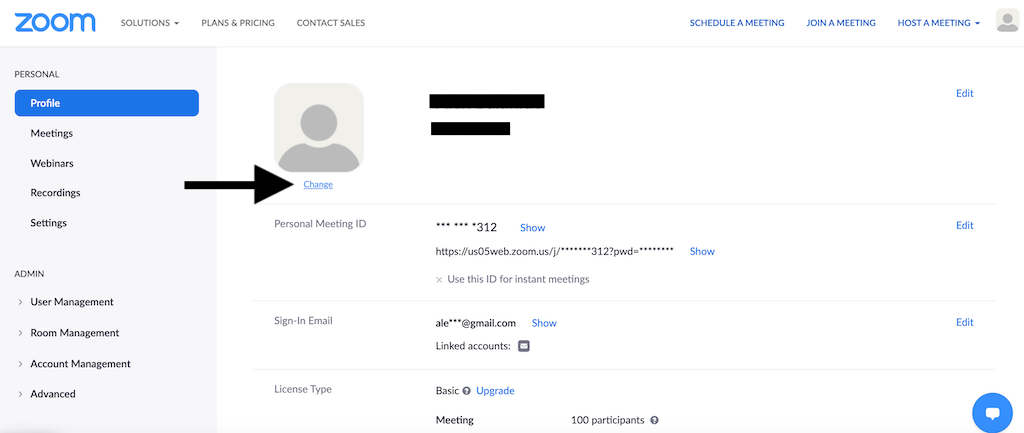The width and height of the screenshot is (1024, 433).
Task: Open Recordings in the sidebar
Action: (x=55, y=193)
